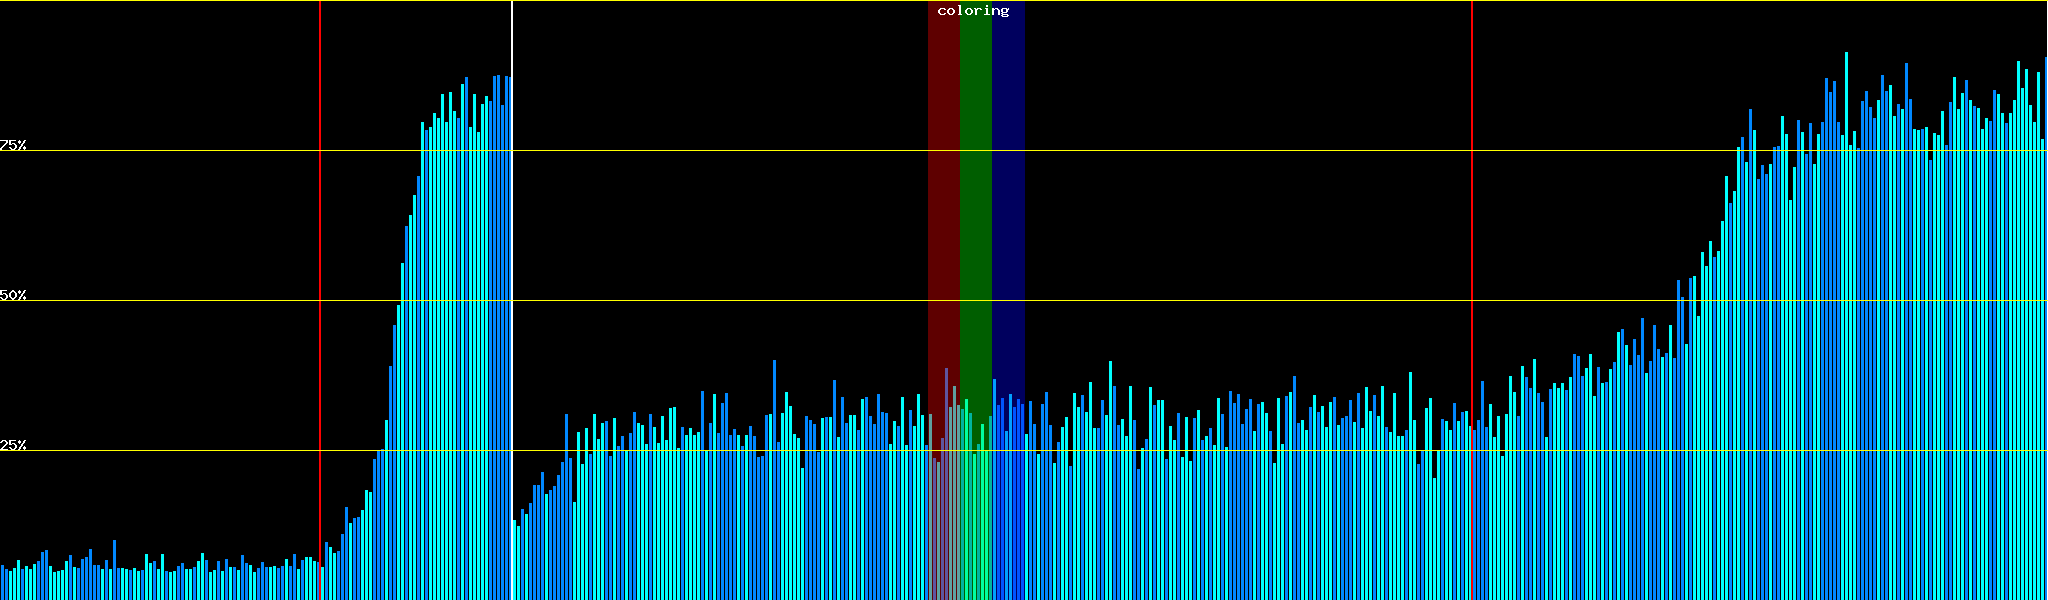Click the tallest spike between white line and red band
Screen dimensions: 2048x600
point(774,400)
